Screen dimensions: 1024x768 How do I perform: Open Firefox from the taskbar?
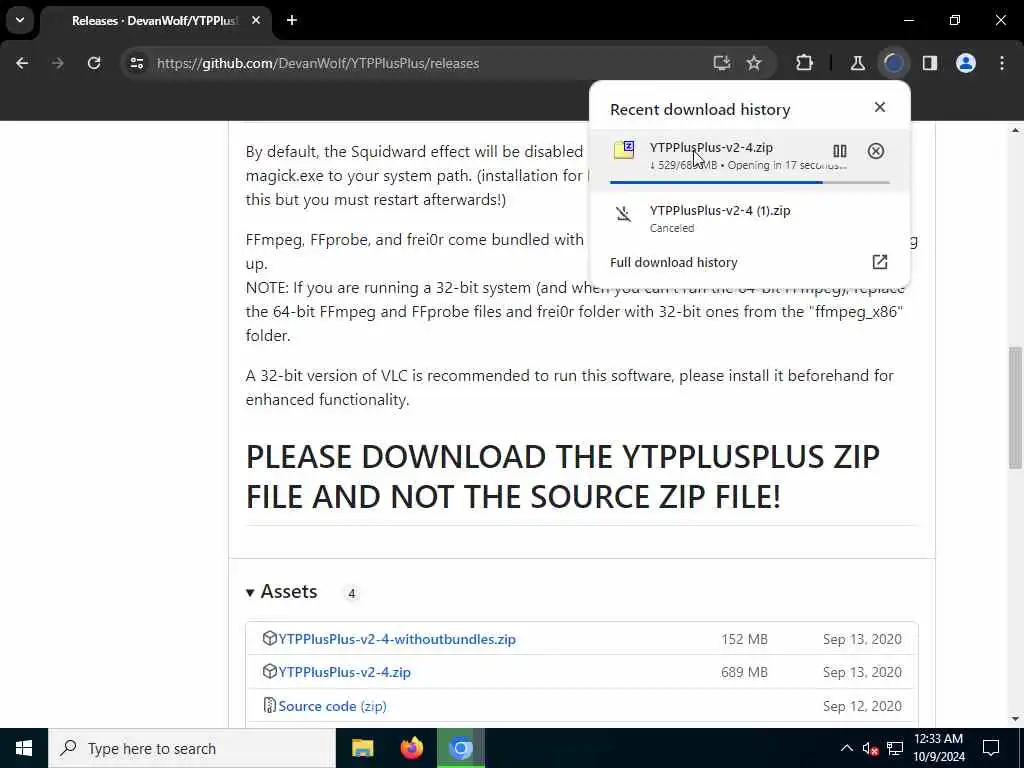point(411,748)
